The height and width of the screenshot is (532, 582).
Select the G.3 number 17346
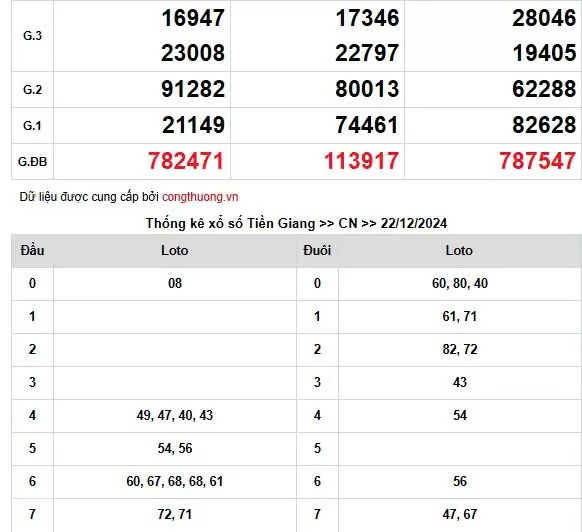[x=367, y=18]
